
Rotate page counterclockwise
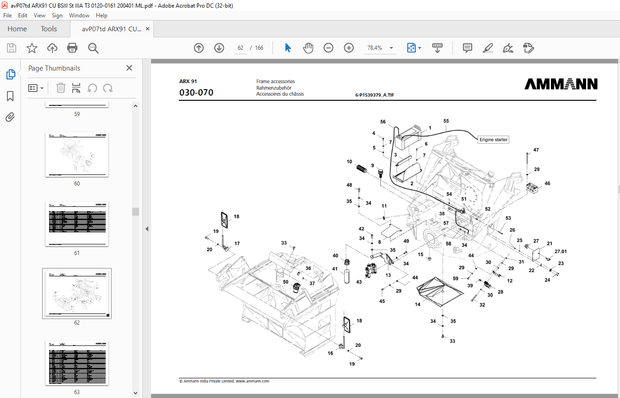coord(92,88)
